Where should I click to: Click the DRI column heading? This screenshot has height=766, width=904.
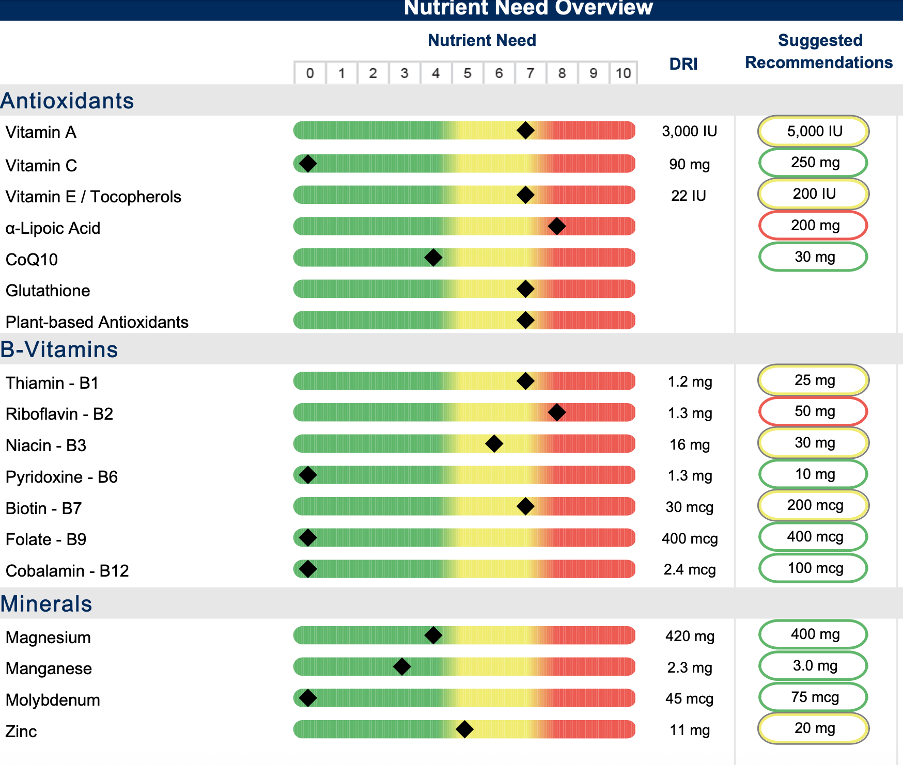683,64
